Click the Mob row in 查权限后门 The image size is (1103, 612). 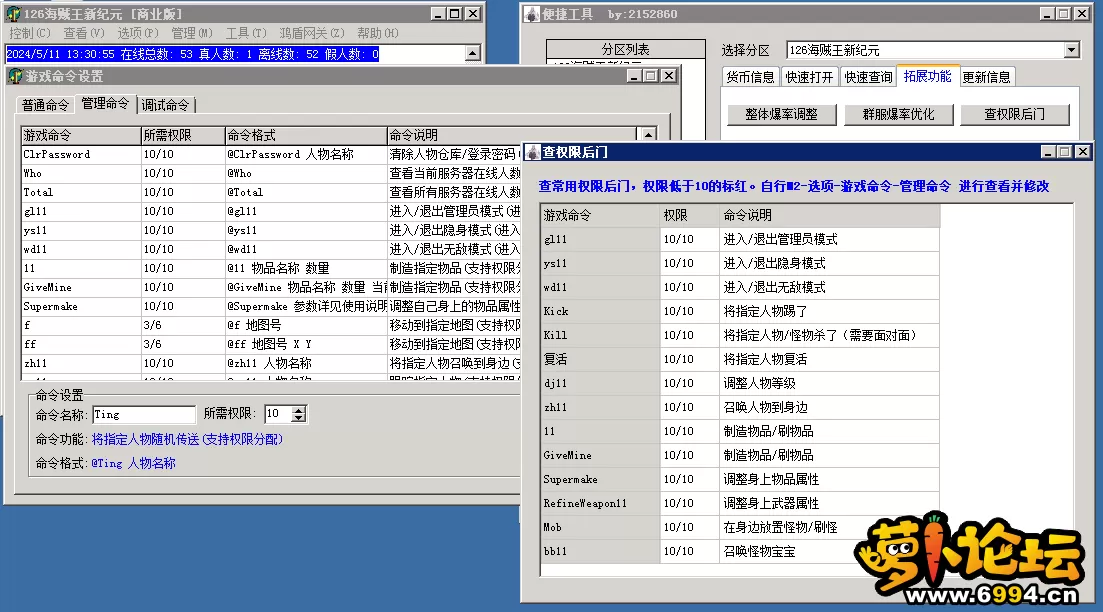point(740,527)
